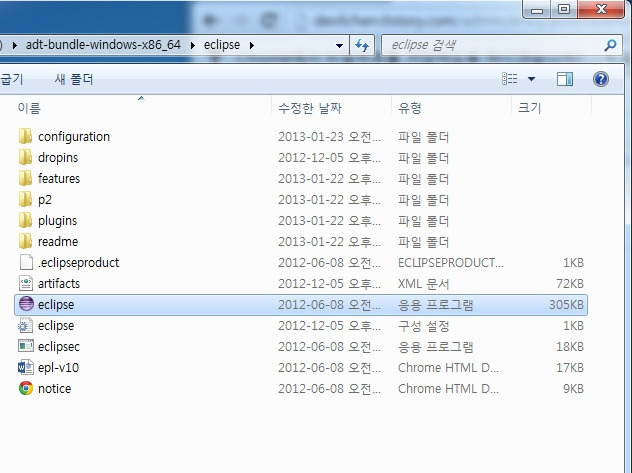Select the notice file name
Screen dimensions: 632x473
(x=54, y=388)
